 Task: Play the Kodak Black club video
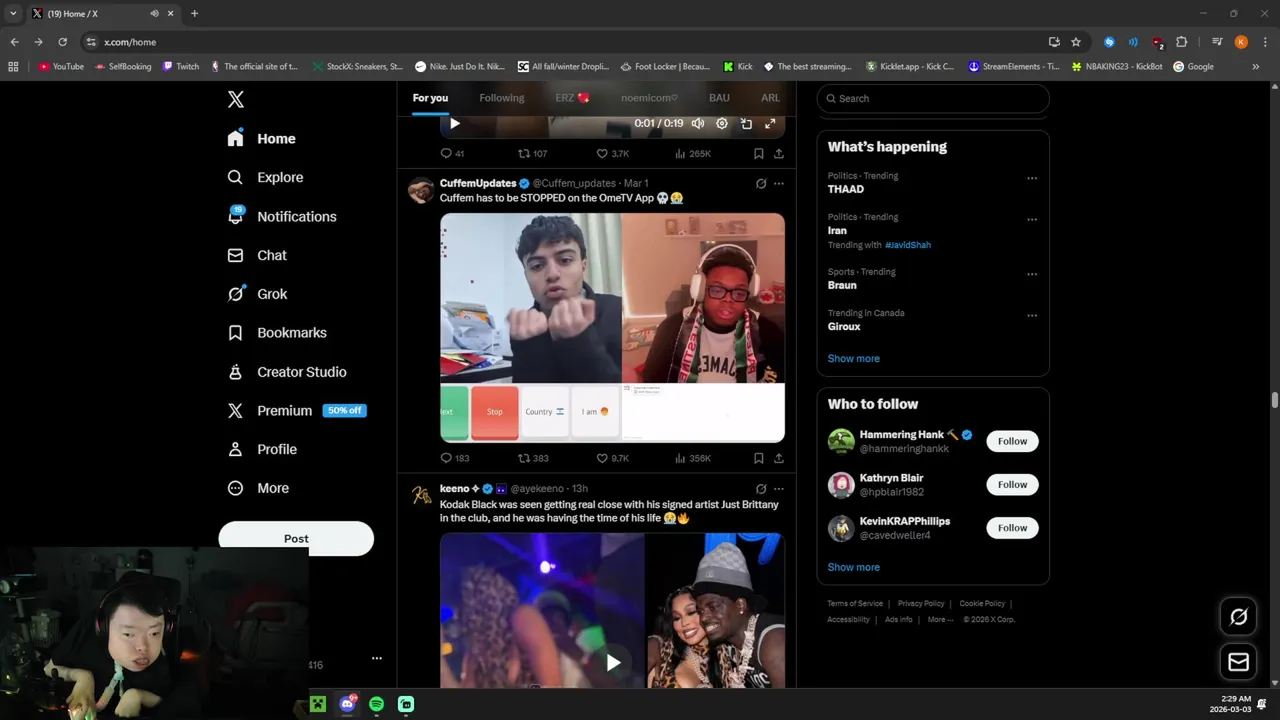613,662
